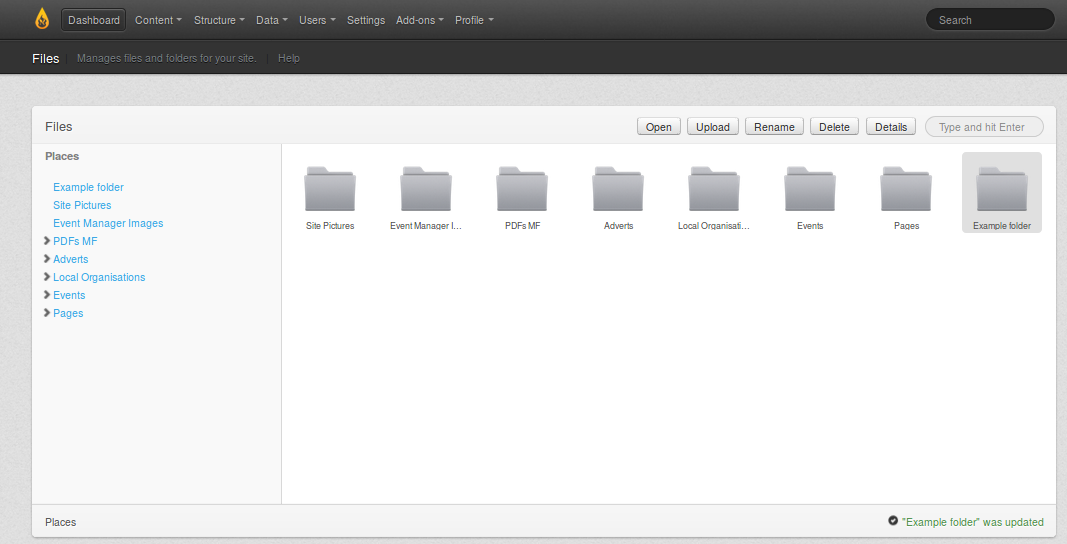The image size is (1067, 544).
Task: Open the Content dropdown menu
Action: pos(158,20)
